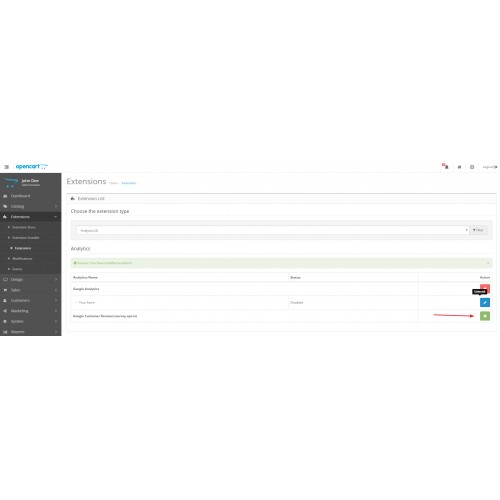Collapse the Extensions sidebar menu

tap(31, 217)
